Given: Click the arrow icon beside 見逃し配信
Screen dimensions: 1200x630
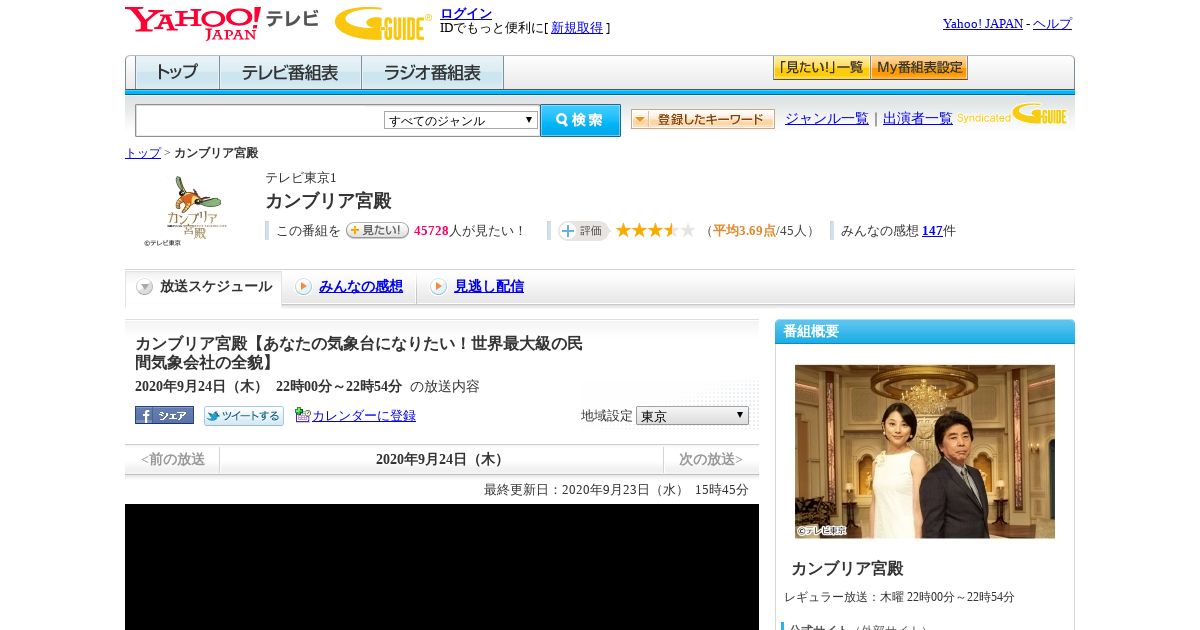Looking at the screenshot, I should coord(438,287).
